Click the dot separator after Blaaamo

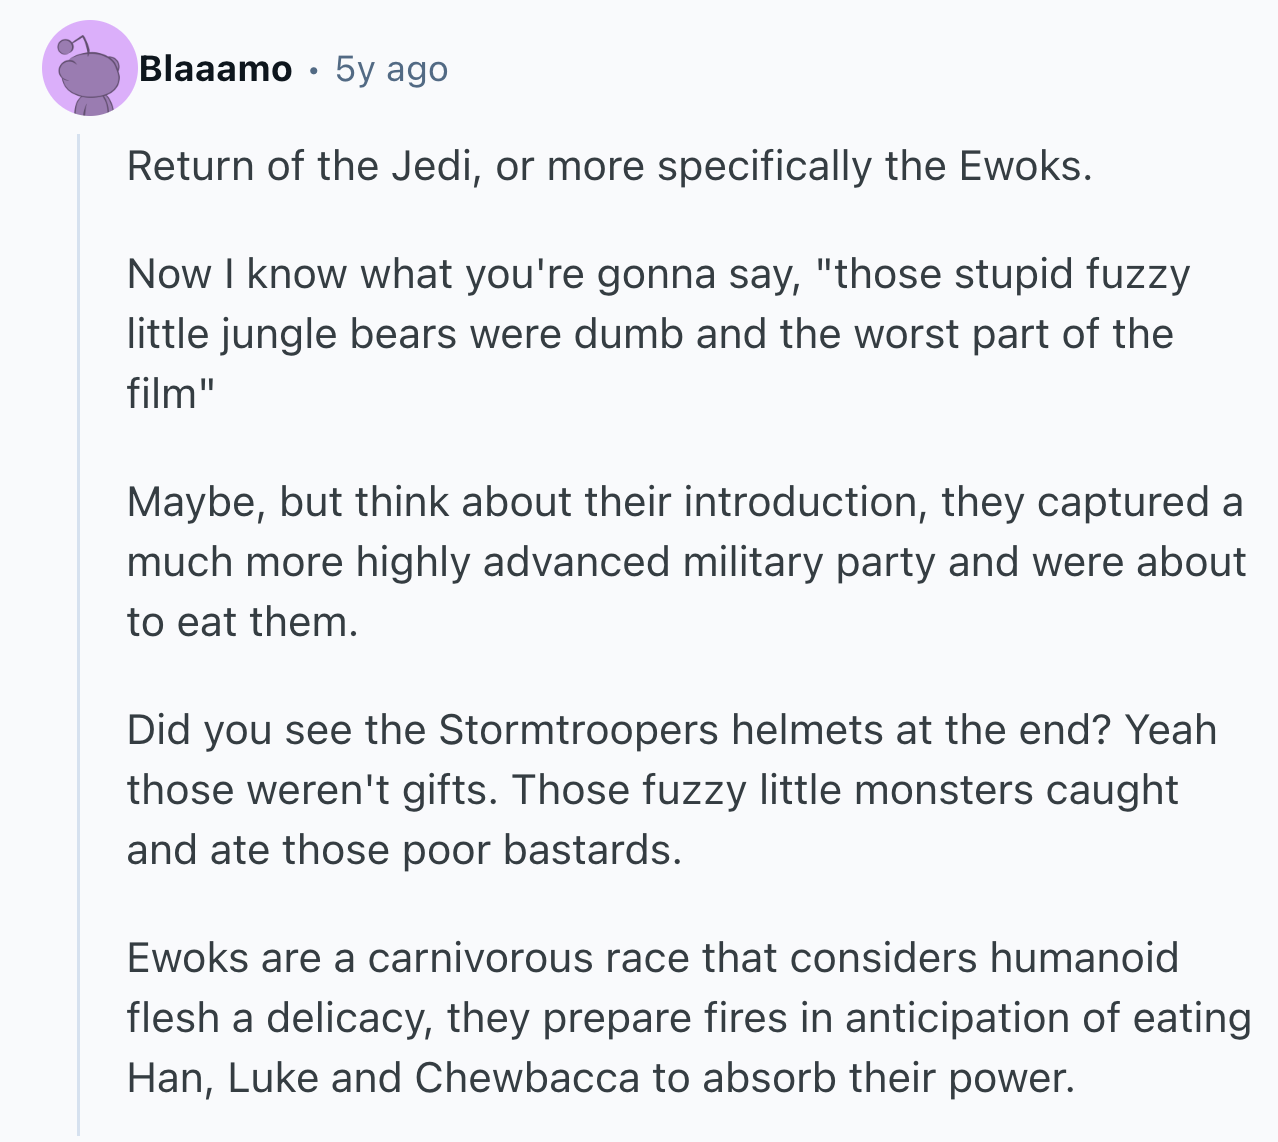(x=314, y=70)
